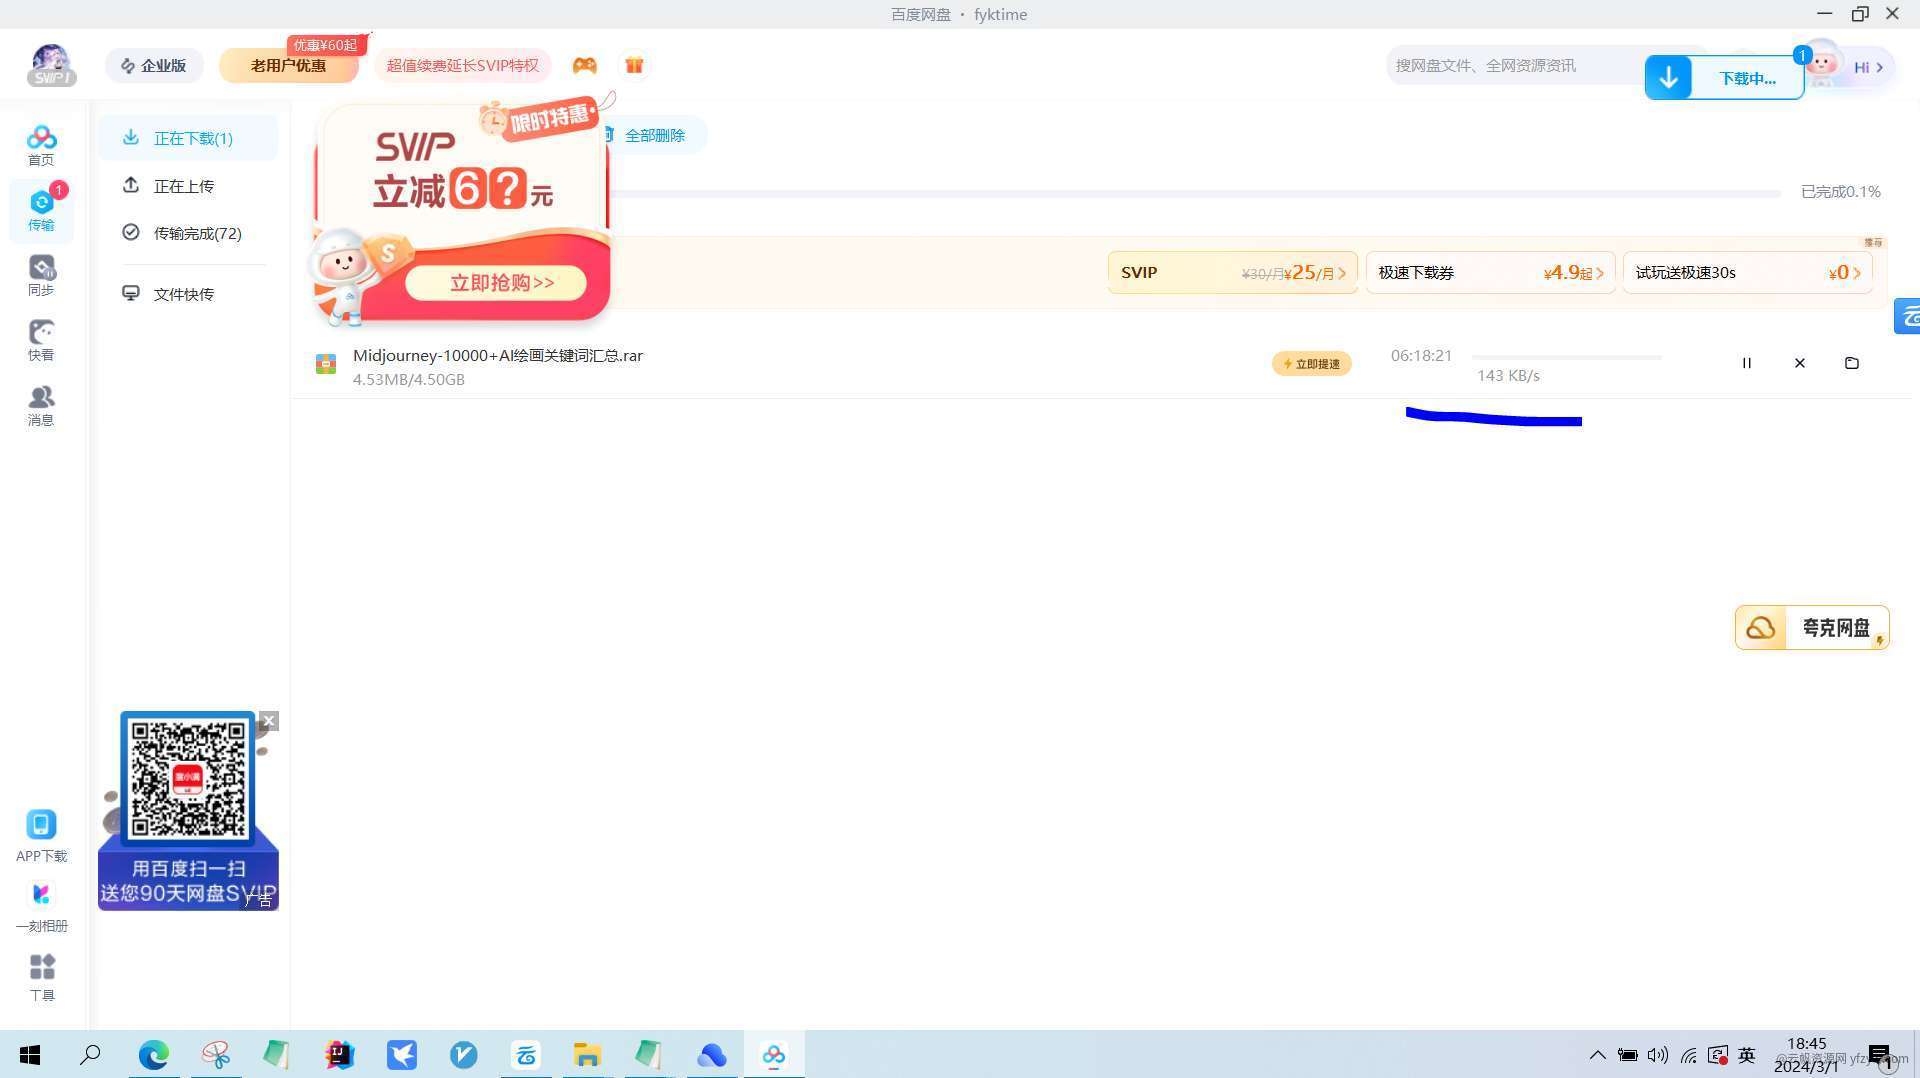
Task: Open the Windows Start menu
Action: (x=30, y=1054)
